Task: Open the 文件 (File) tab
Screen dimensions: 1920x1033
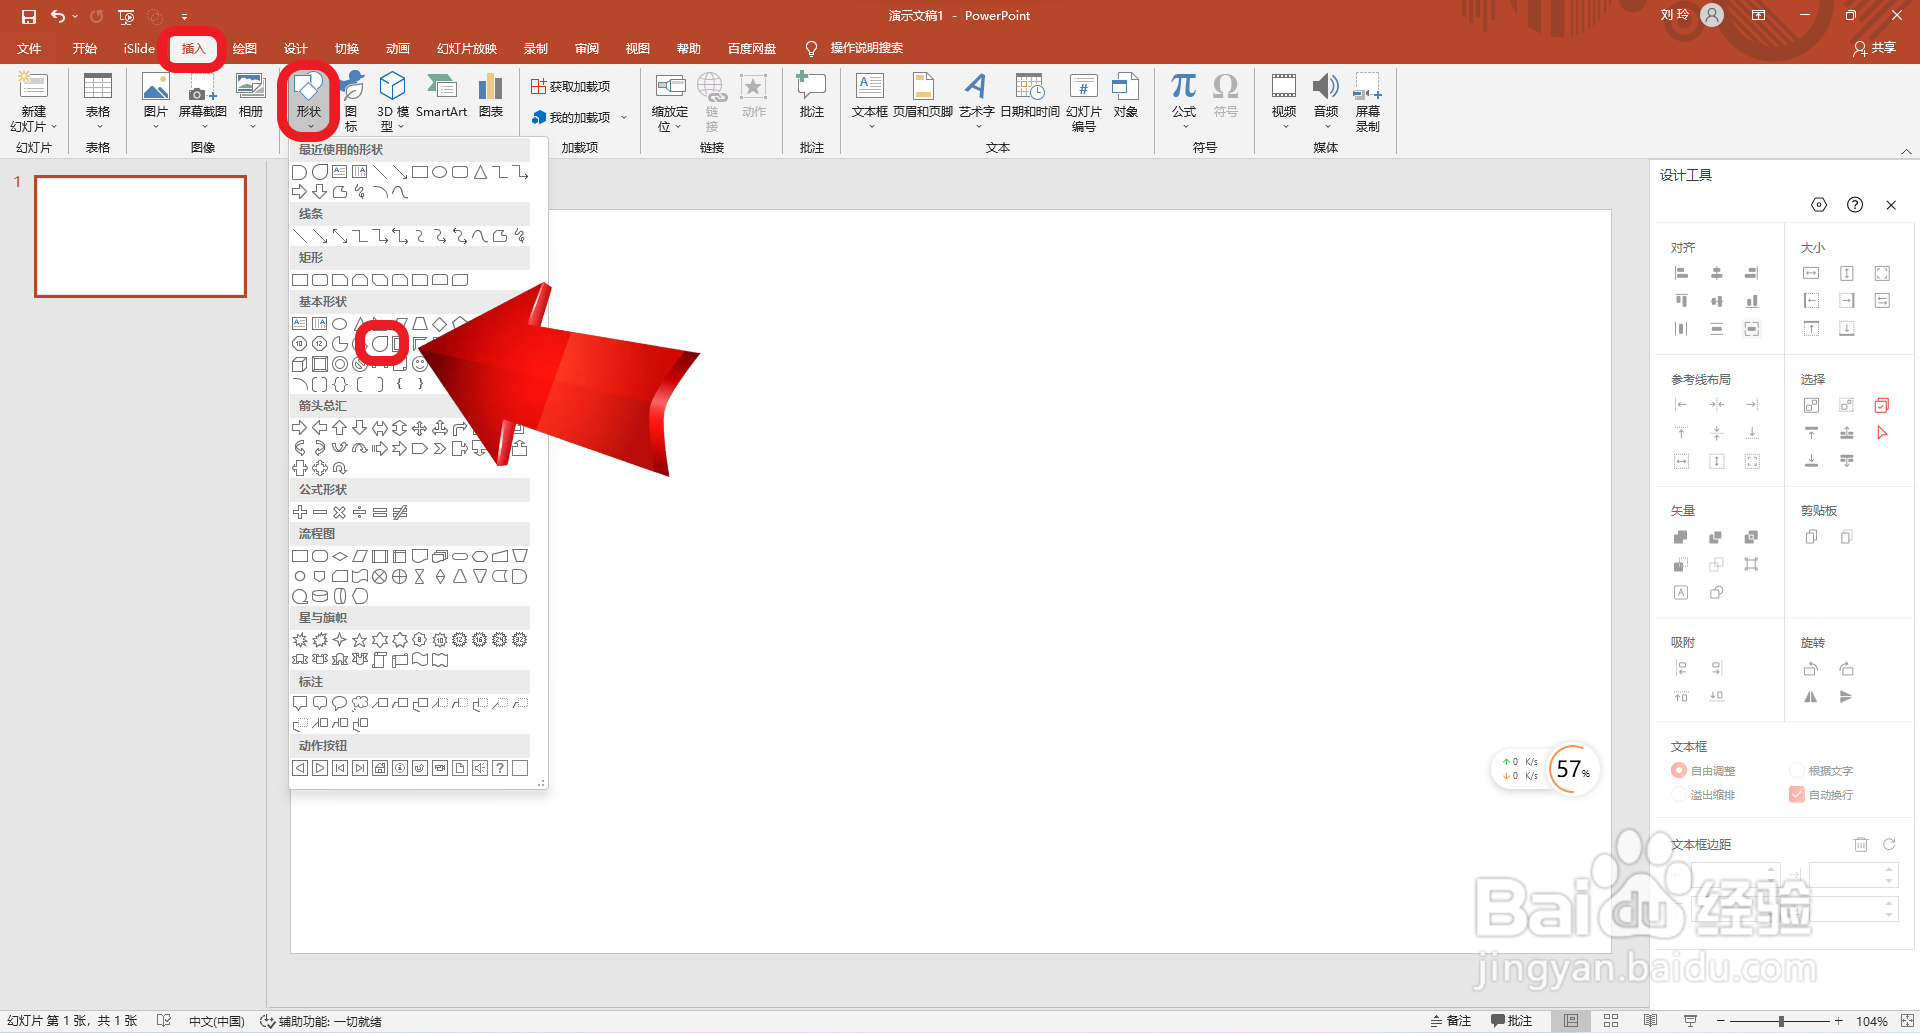Action: [29, 48]
